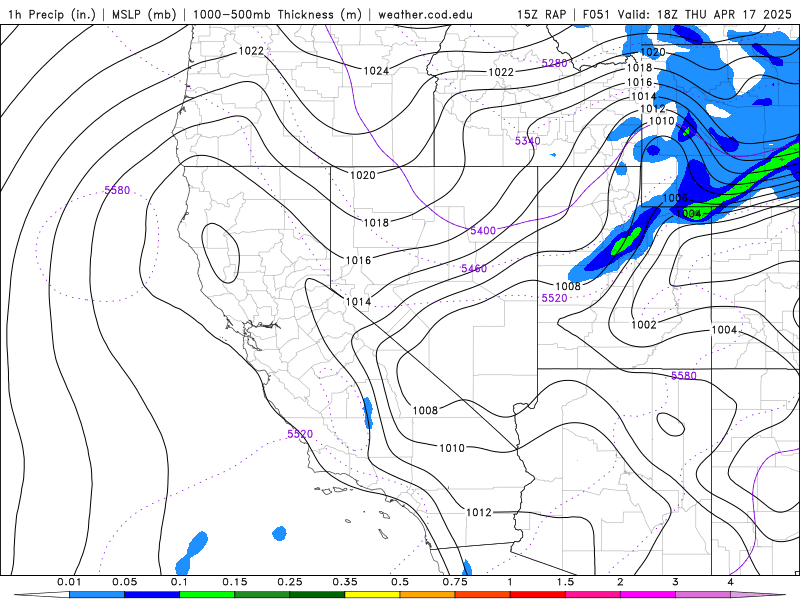
Task: Click the 'weather.cod.edu' text in header
Action: [425, 14]
